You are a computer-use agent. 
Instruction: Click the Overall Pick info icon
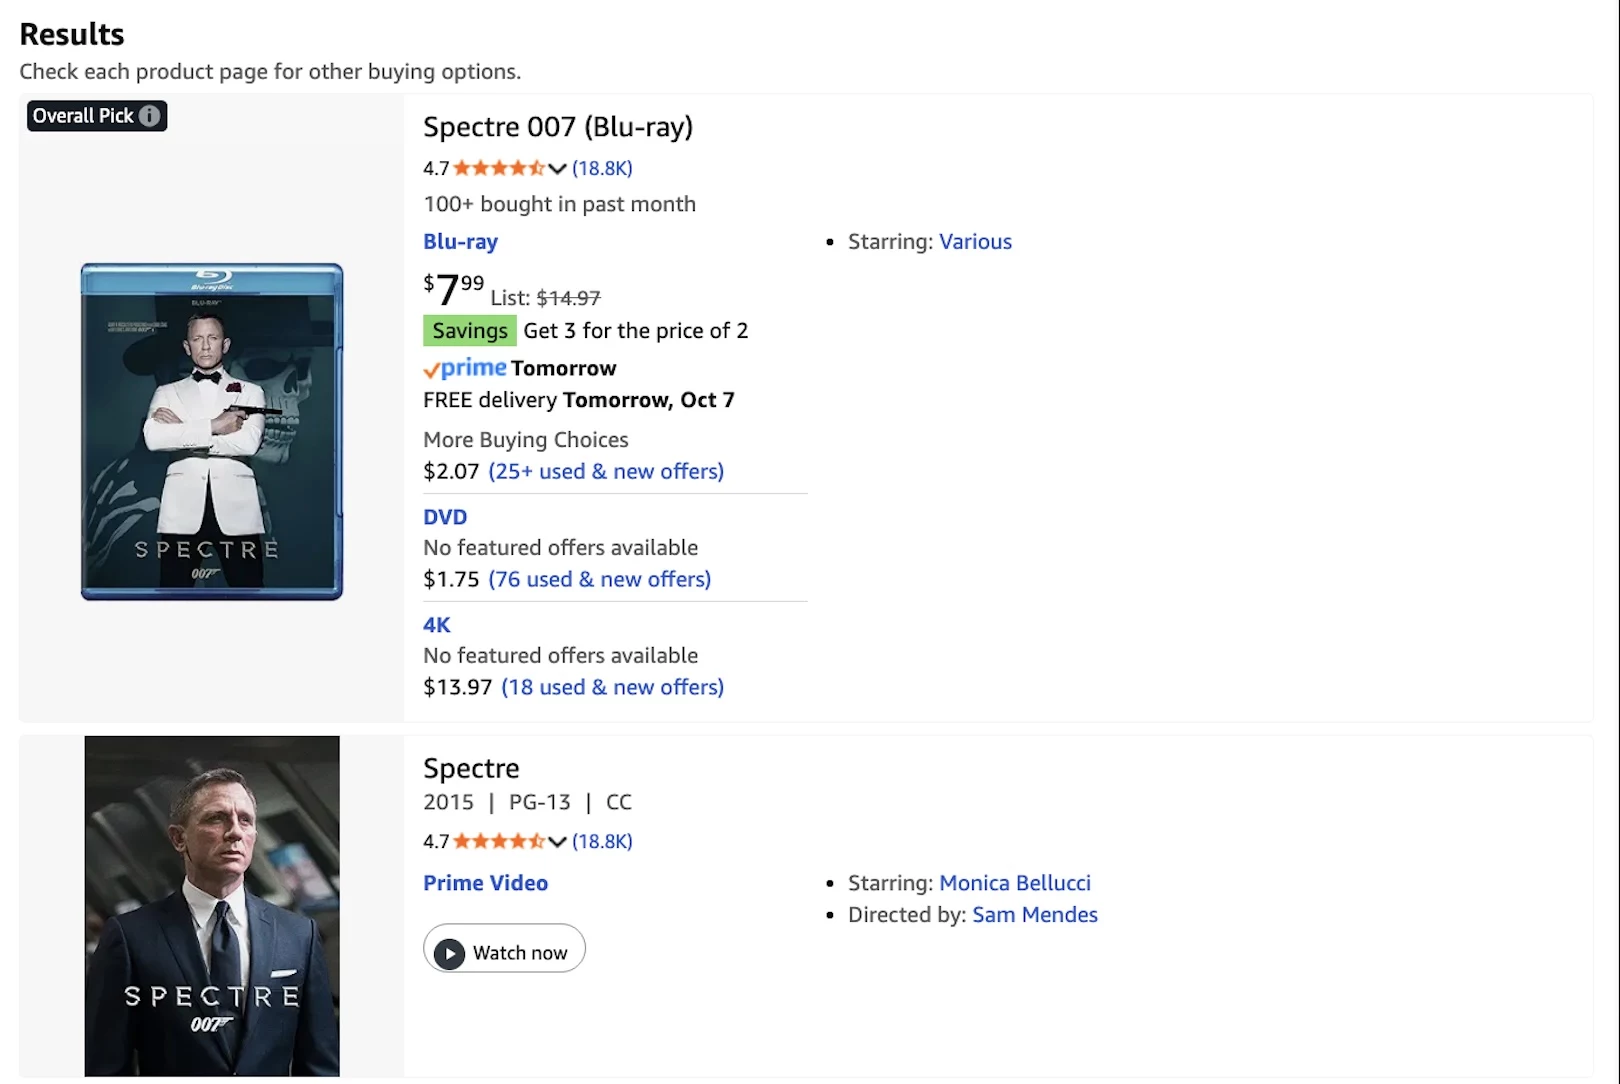[150, 116]
